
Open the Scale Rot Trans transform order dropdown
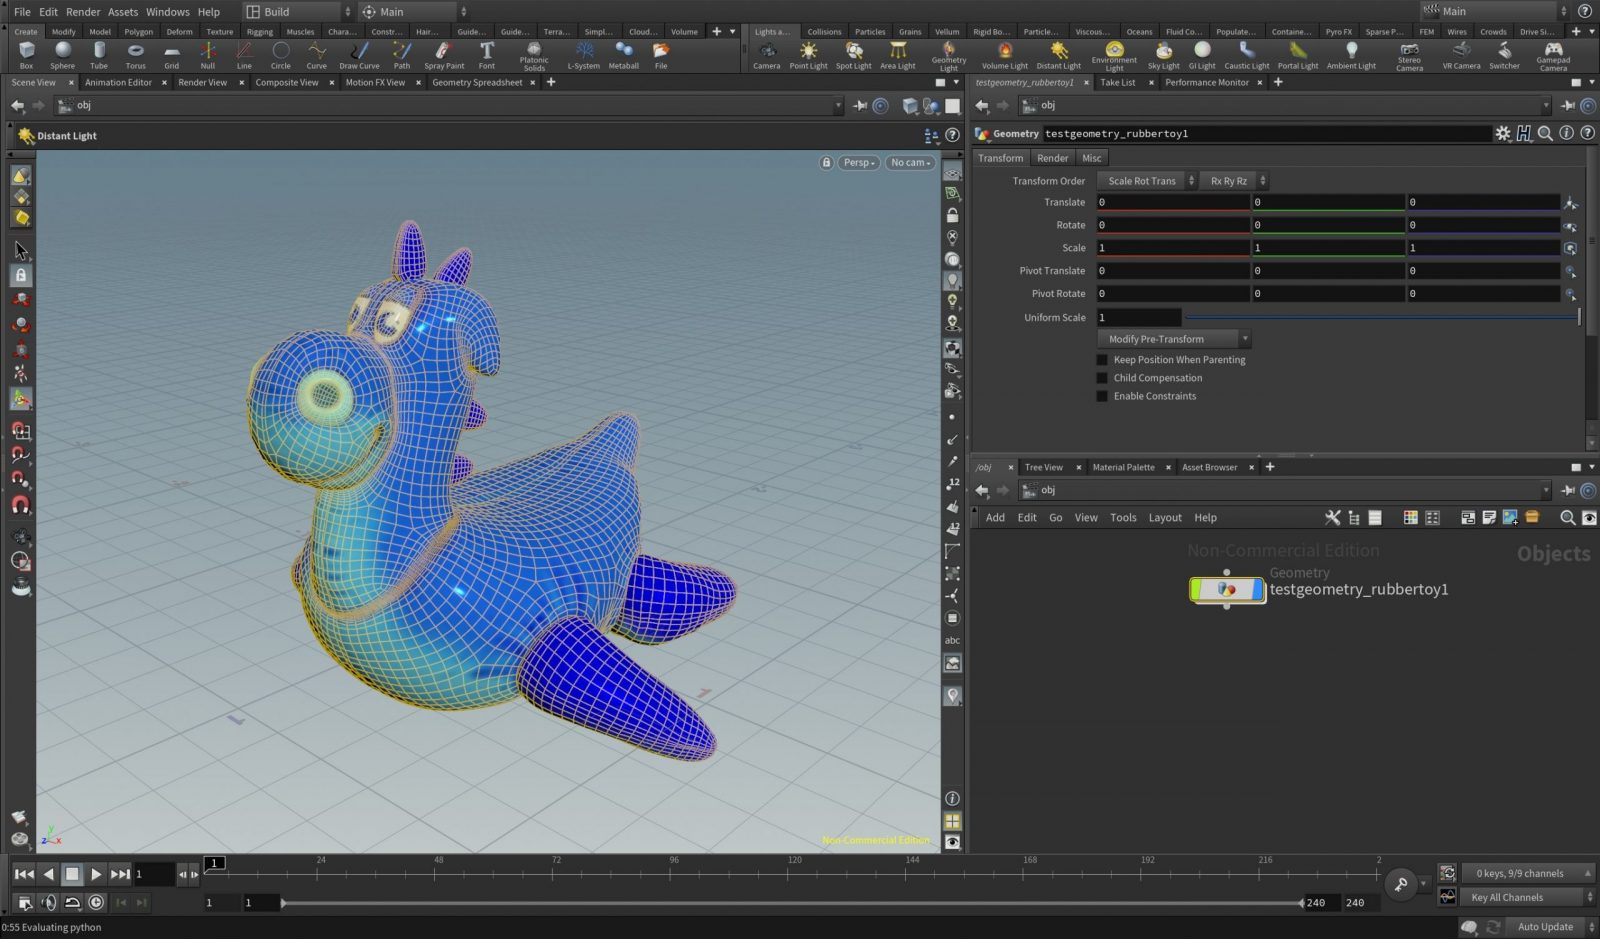pyautogui.click(x=1145, y=181)
